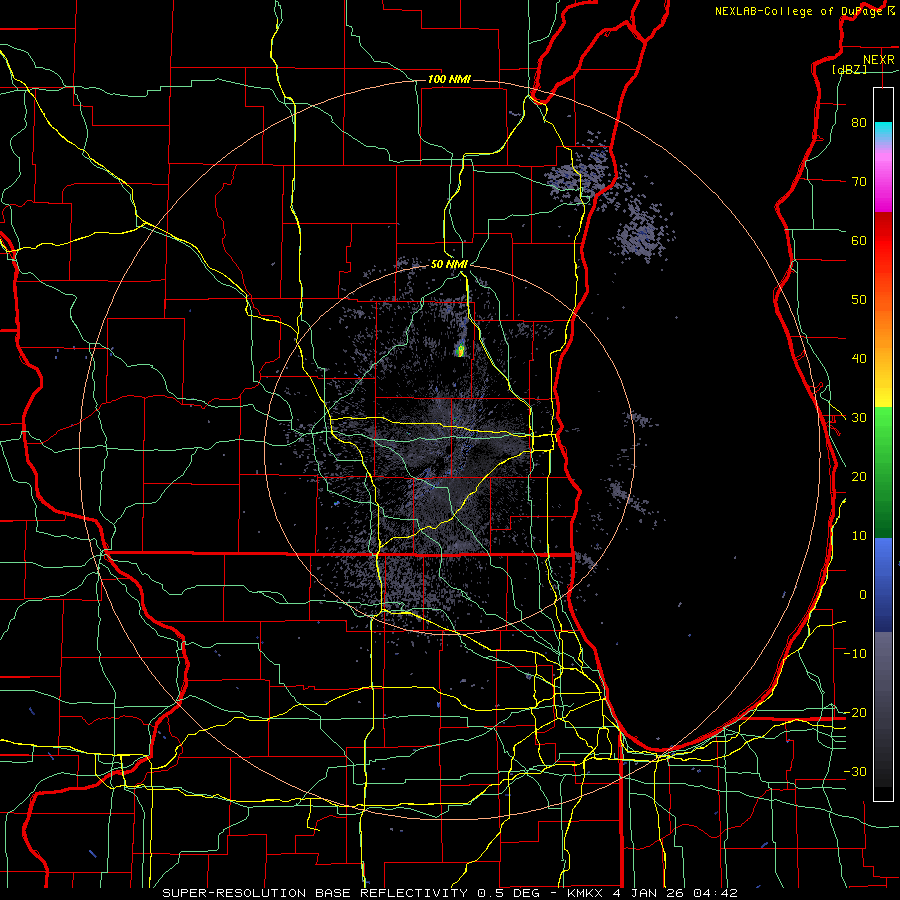Click the -10 value on dBZ scale

coord(855,654)
